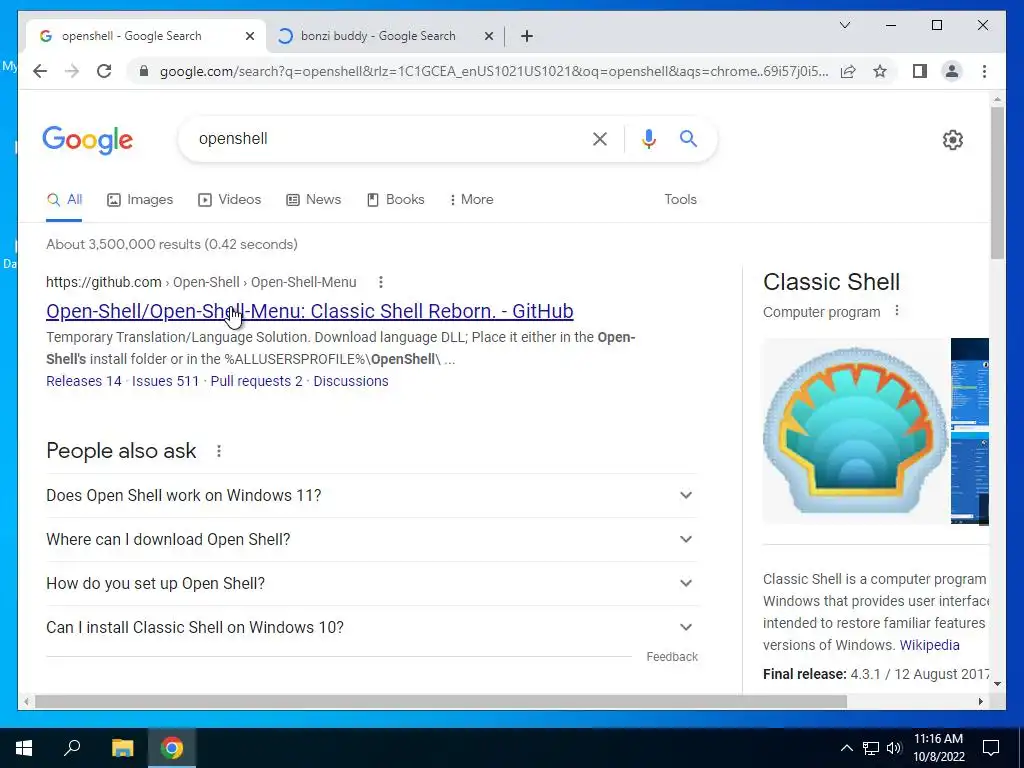The height and width of the screenshot is (768, 1024).
Task: Open three-dot options for GitHub result
Action: [x=381, y=282]
